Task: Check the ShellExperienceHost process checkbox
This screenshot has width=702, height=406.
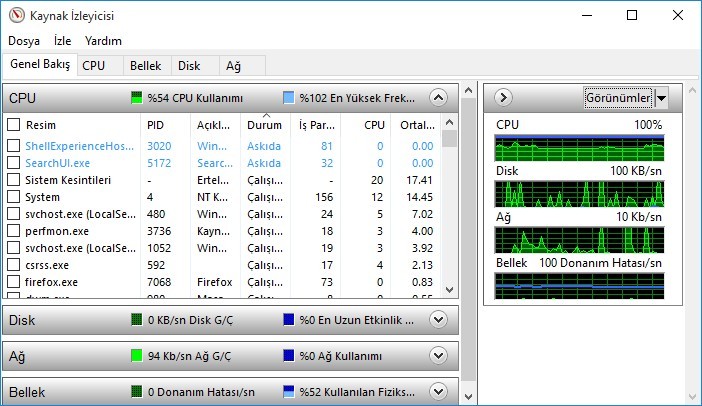Action: (13, 145)
